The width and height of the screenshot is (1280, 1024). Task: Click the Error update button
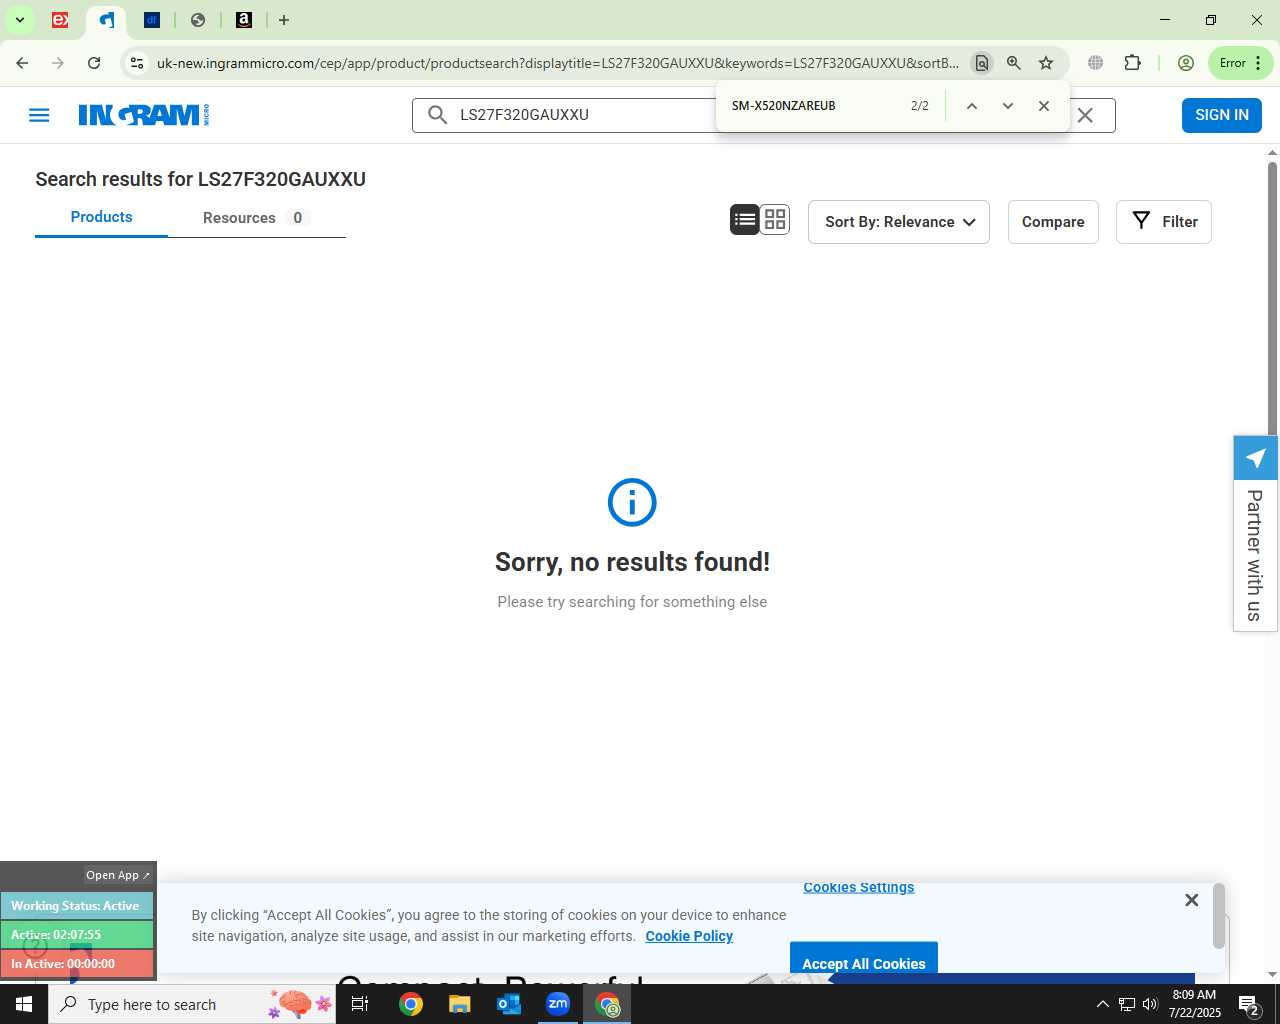click(1241, 63)
